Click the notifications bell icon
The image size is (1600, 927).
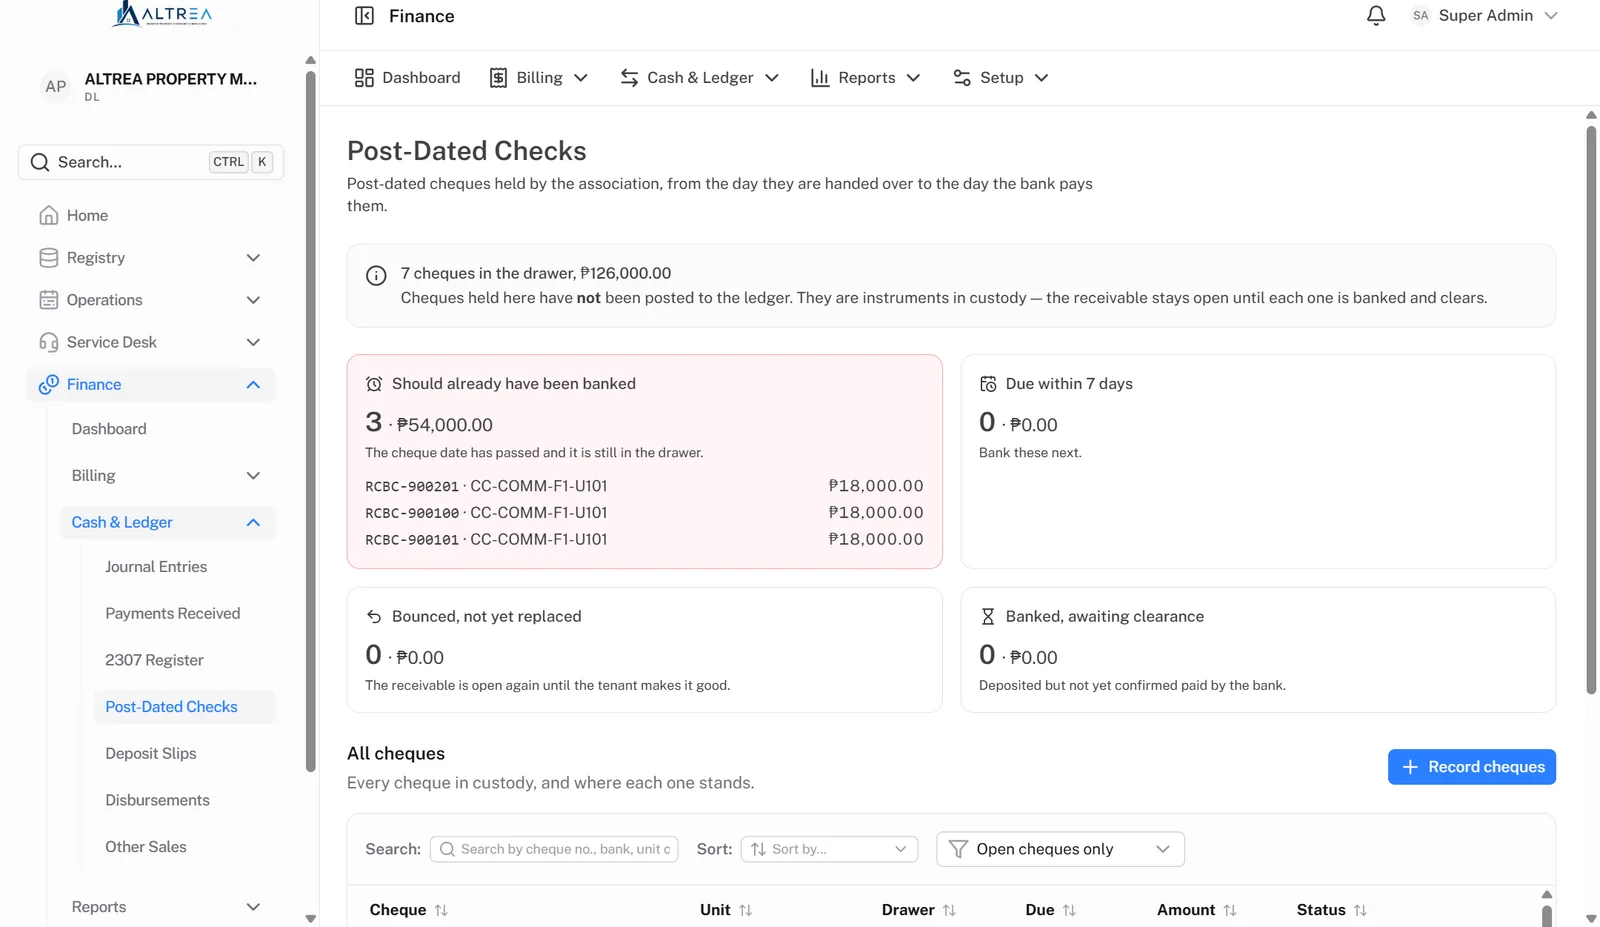tap(1376, 16)
